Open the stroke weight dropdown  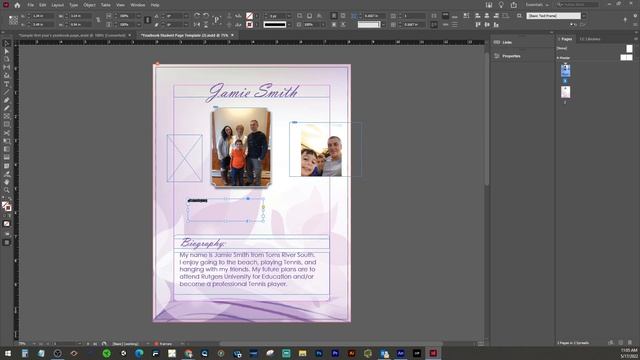289,16
